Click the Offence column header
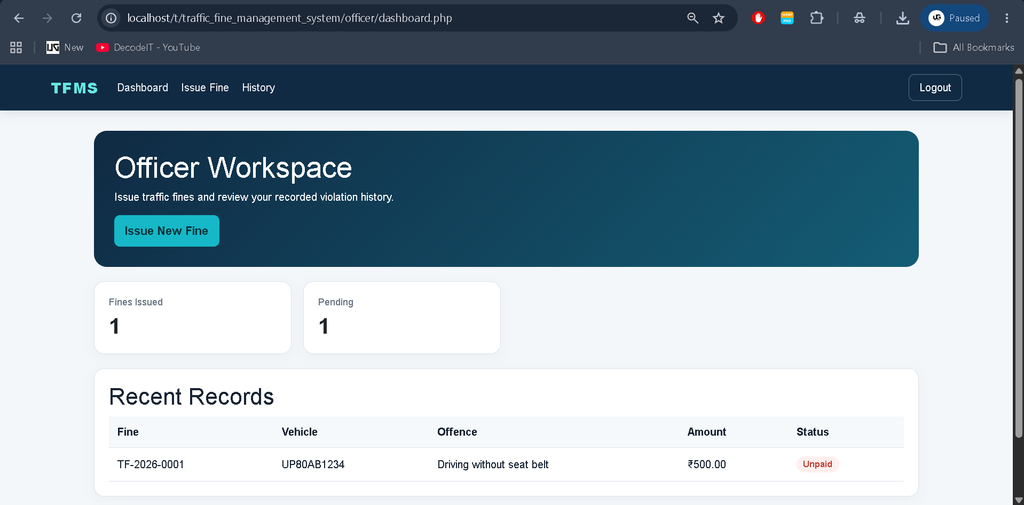This screenshot has height=505, width=1024. coord(457,432)
